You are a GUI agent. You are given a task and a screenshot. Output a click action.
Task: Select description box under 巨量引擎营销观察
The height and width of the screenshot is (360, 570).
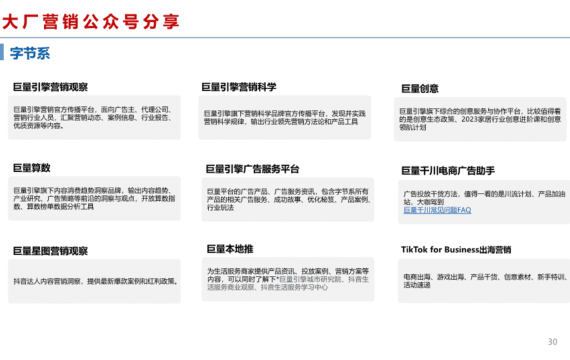(x=94, y=117)
